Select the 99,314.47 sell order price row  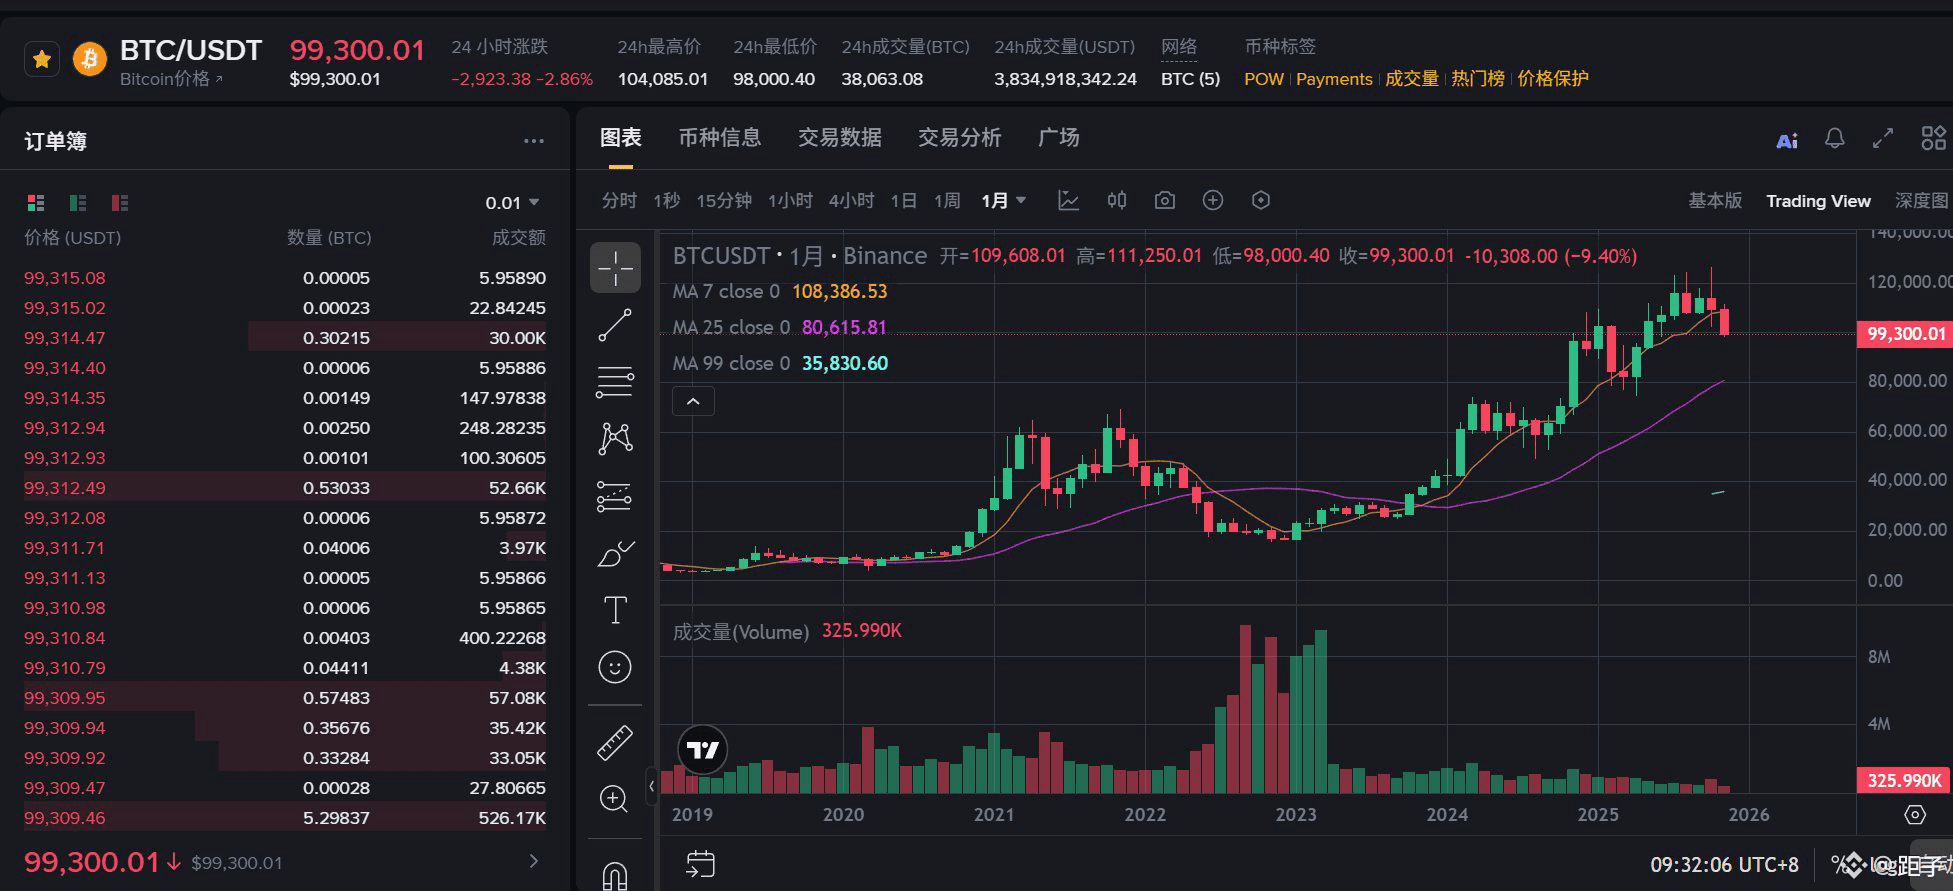click(285, 338)
